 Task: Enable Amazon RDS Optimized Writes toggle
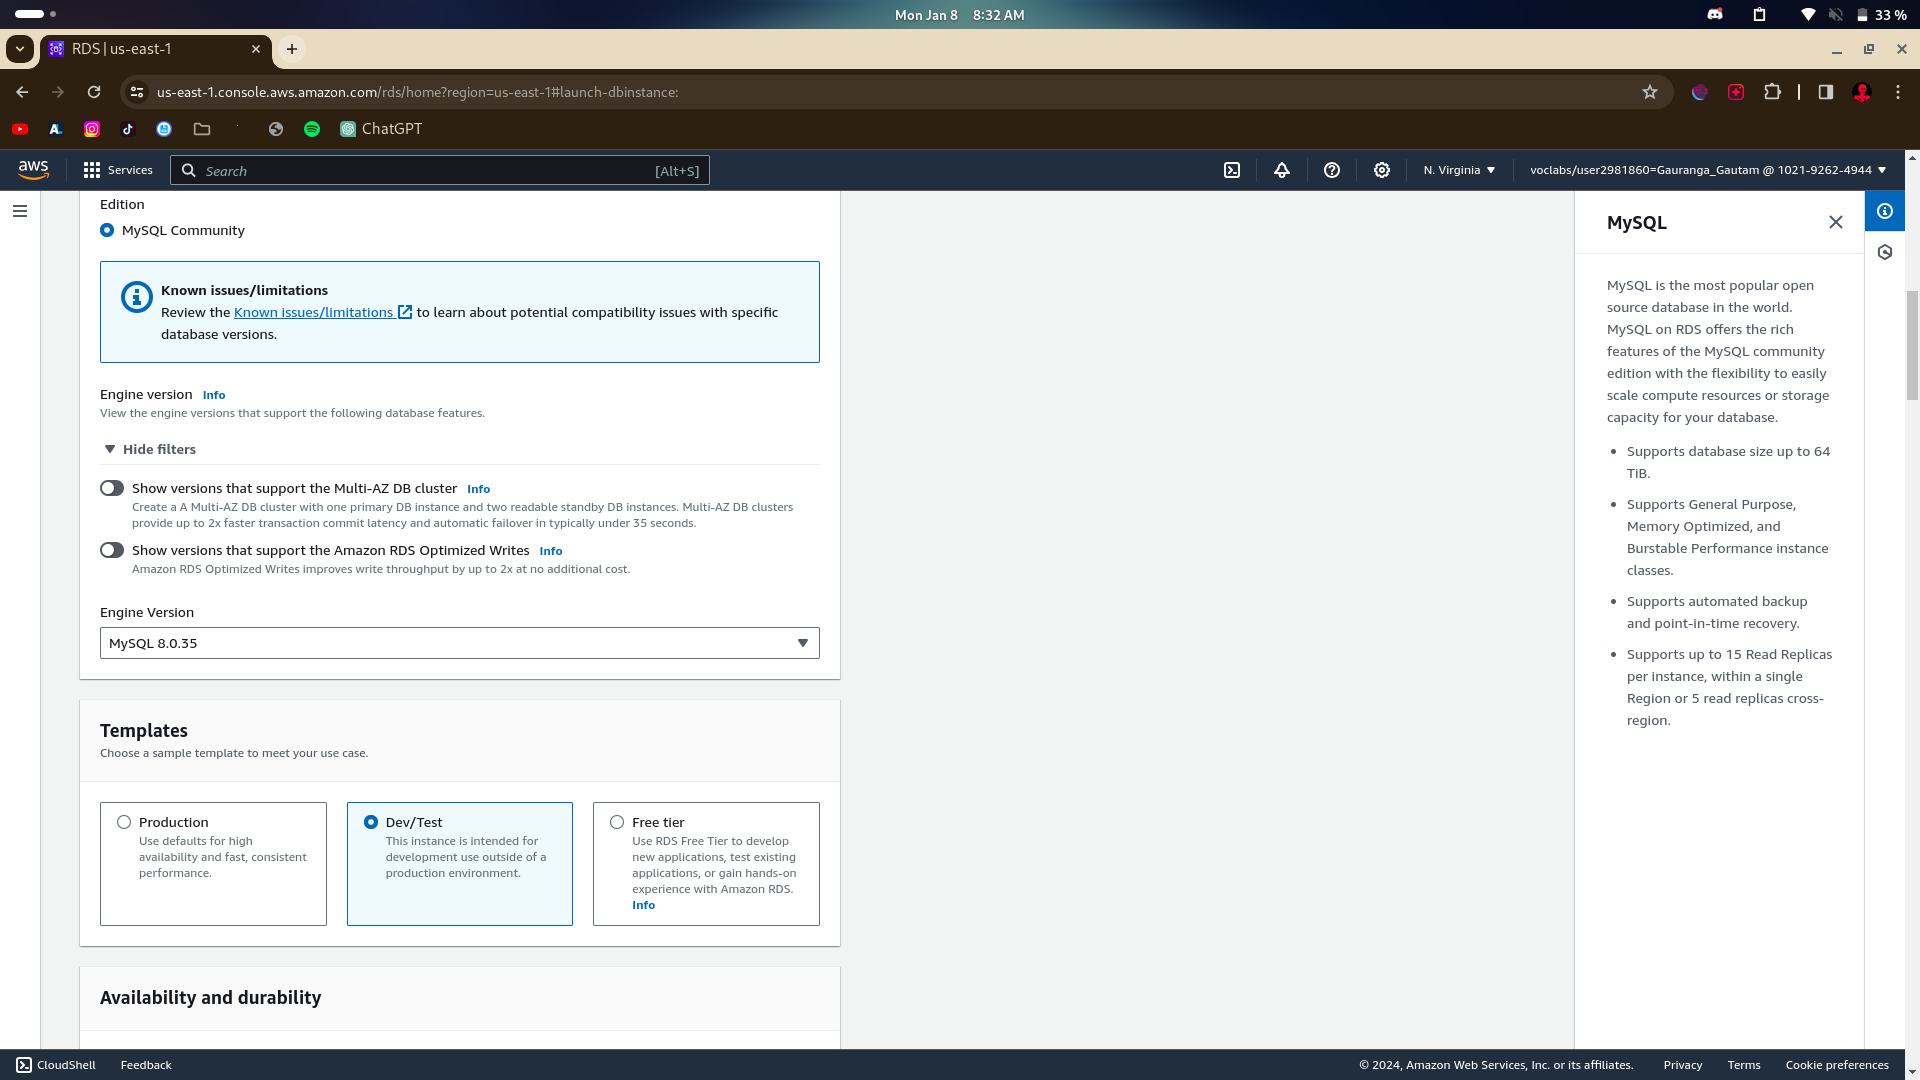(x=112, y=550)
